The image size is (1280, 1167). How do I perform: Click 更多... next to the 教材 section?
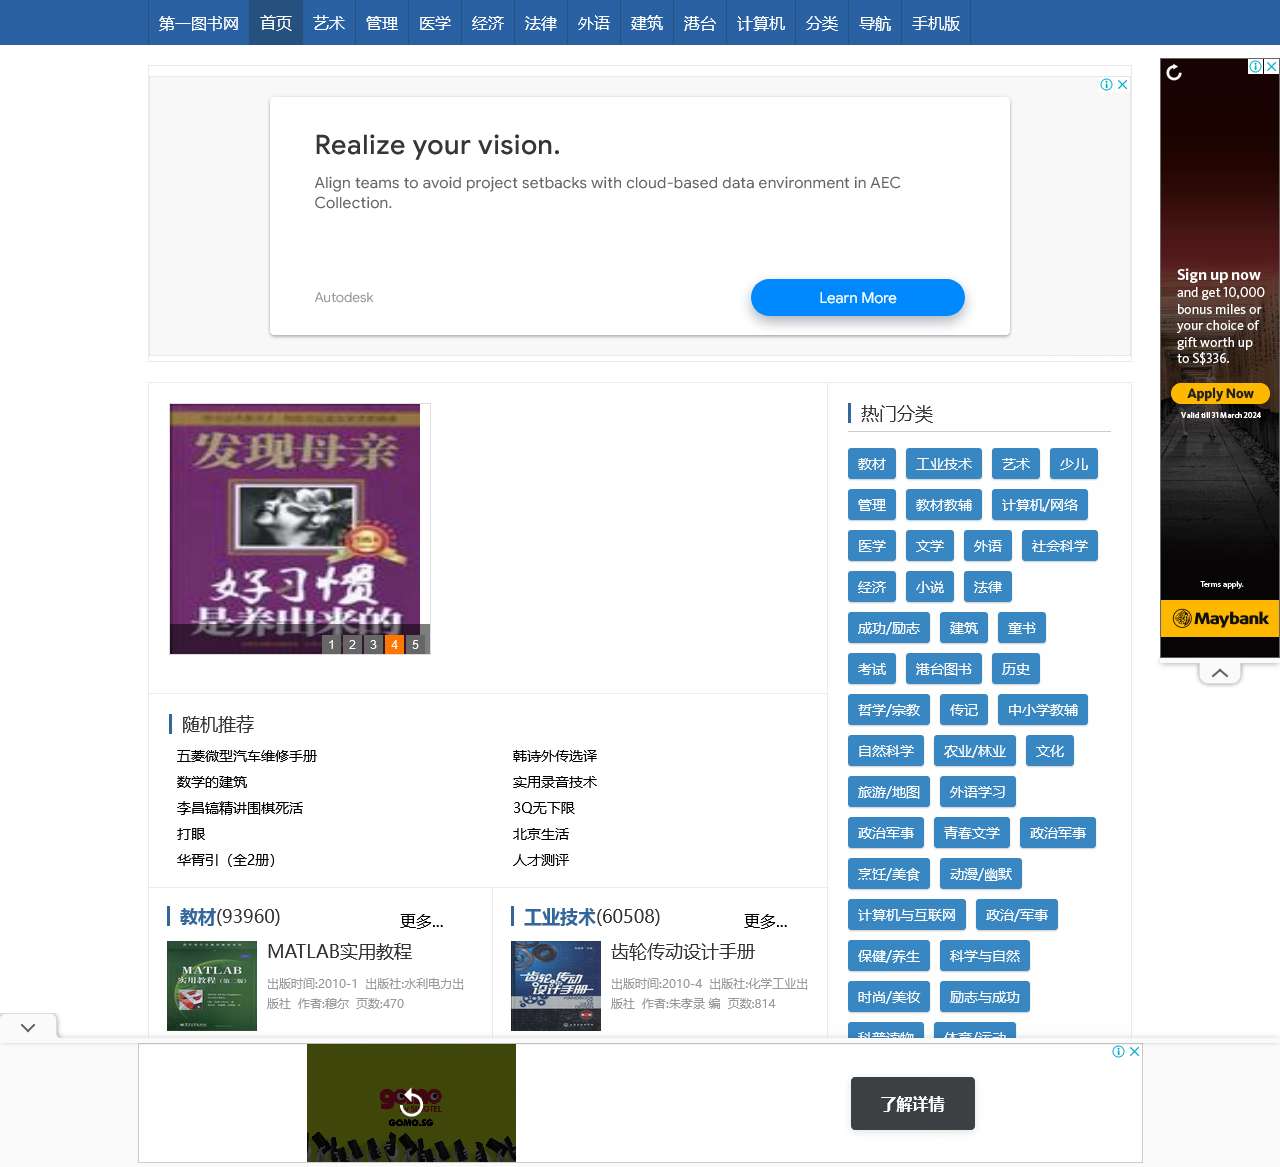pyautogui.click(x=421, y=921)
